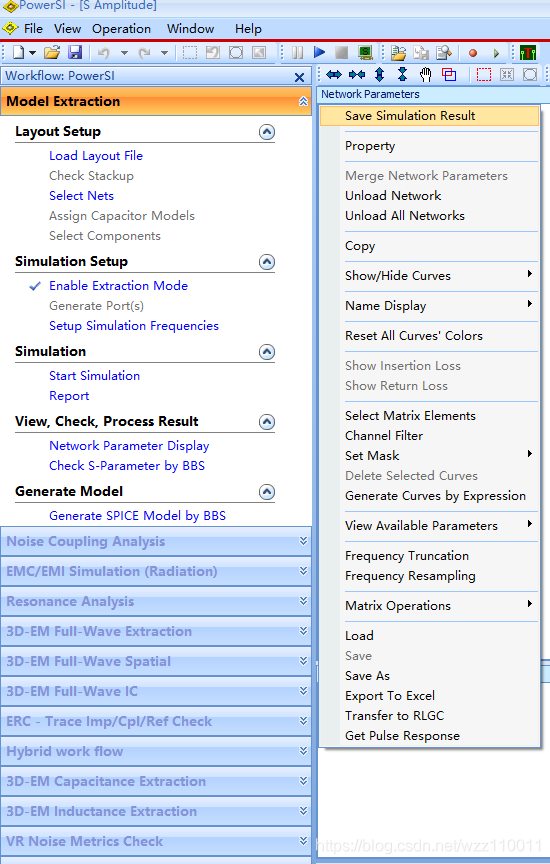Click the overlapping red-blue rectangles icon
This screenshot has width=550, height=864.
coord(449,74)
